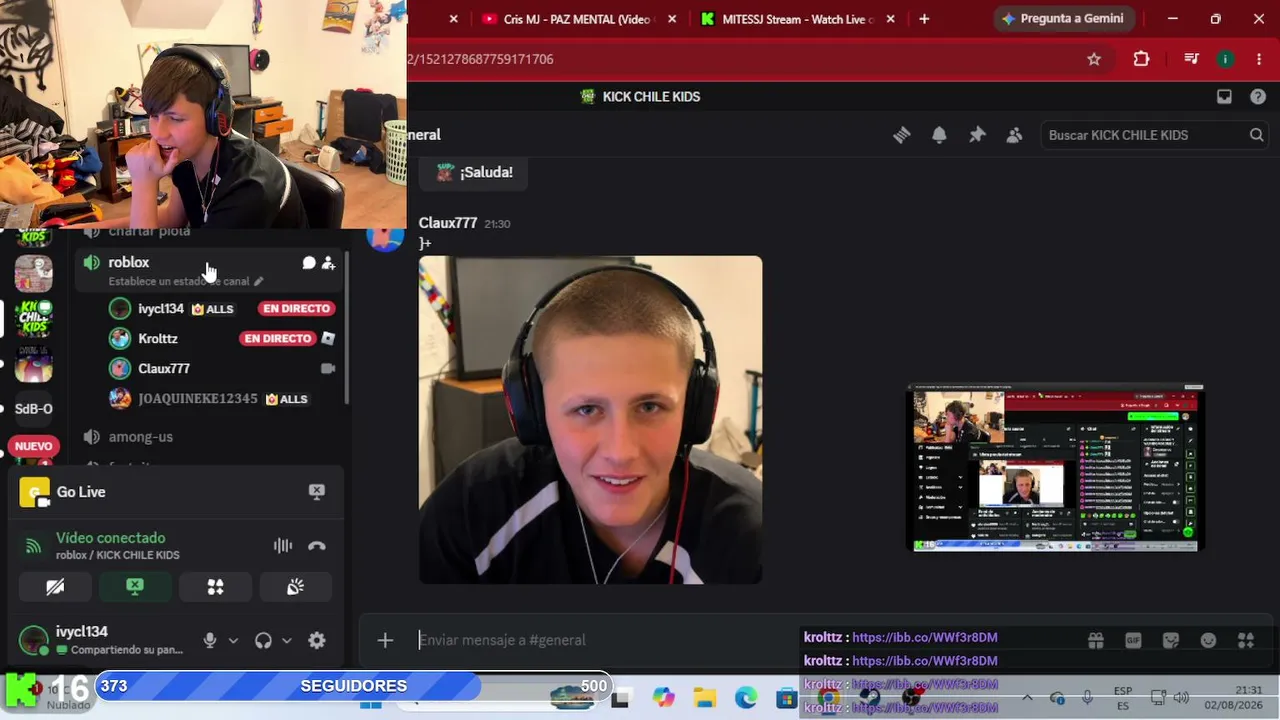
Task: Open the gift icon in message bar
Action: (1096, 640)
